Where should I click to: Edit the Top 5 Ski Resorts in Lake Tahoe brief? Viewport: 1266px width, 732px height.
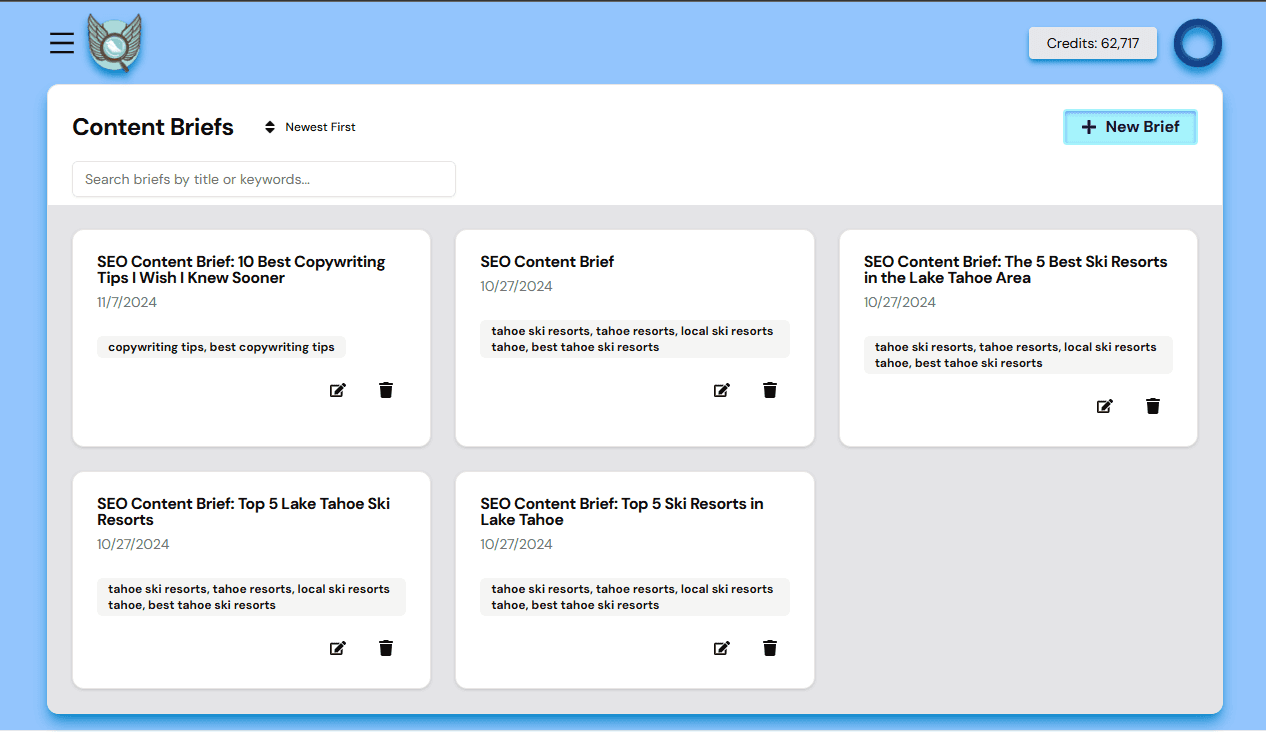click(x=721, y=648)
